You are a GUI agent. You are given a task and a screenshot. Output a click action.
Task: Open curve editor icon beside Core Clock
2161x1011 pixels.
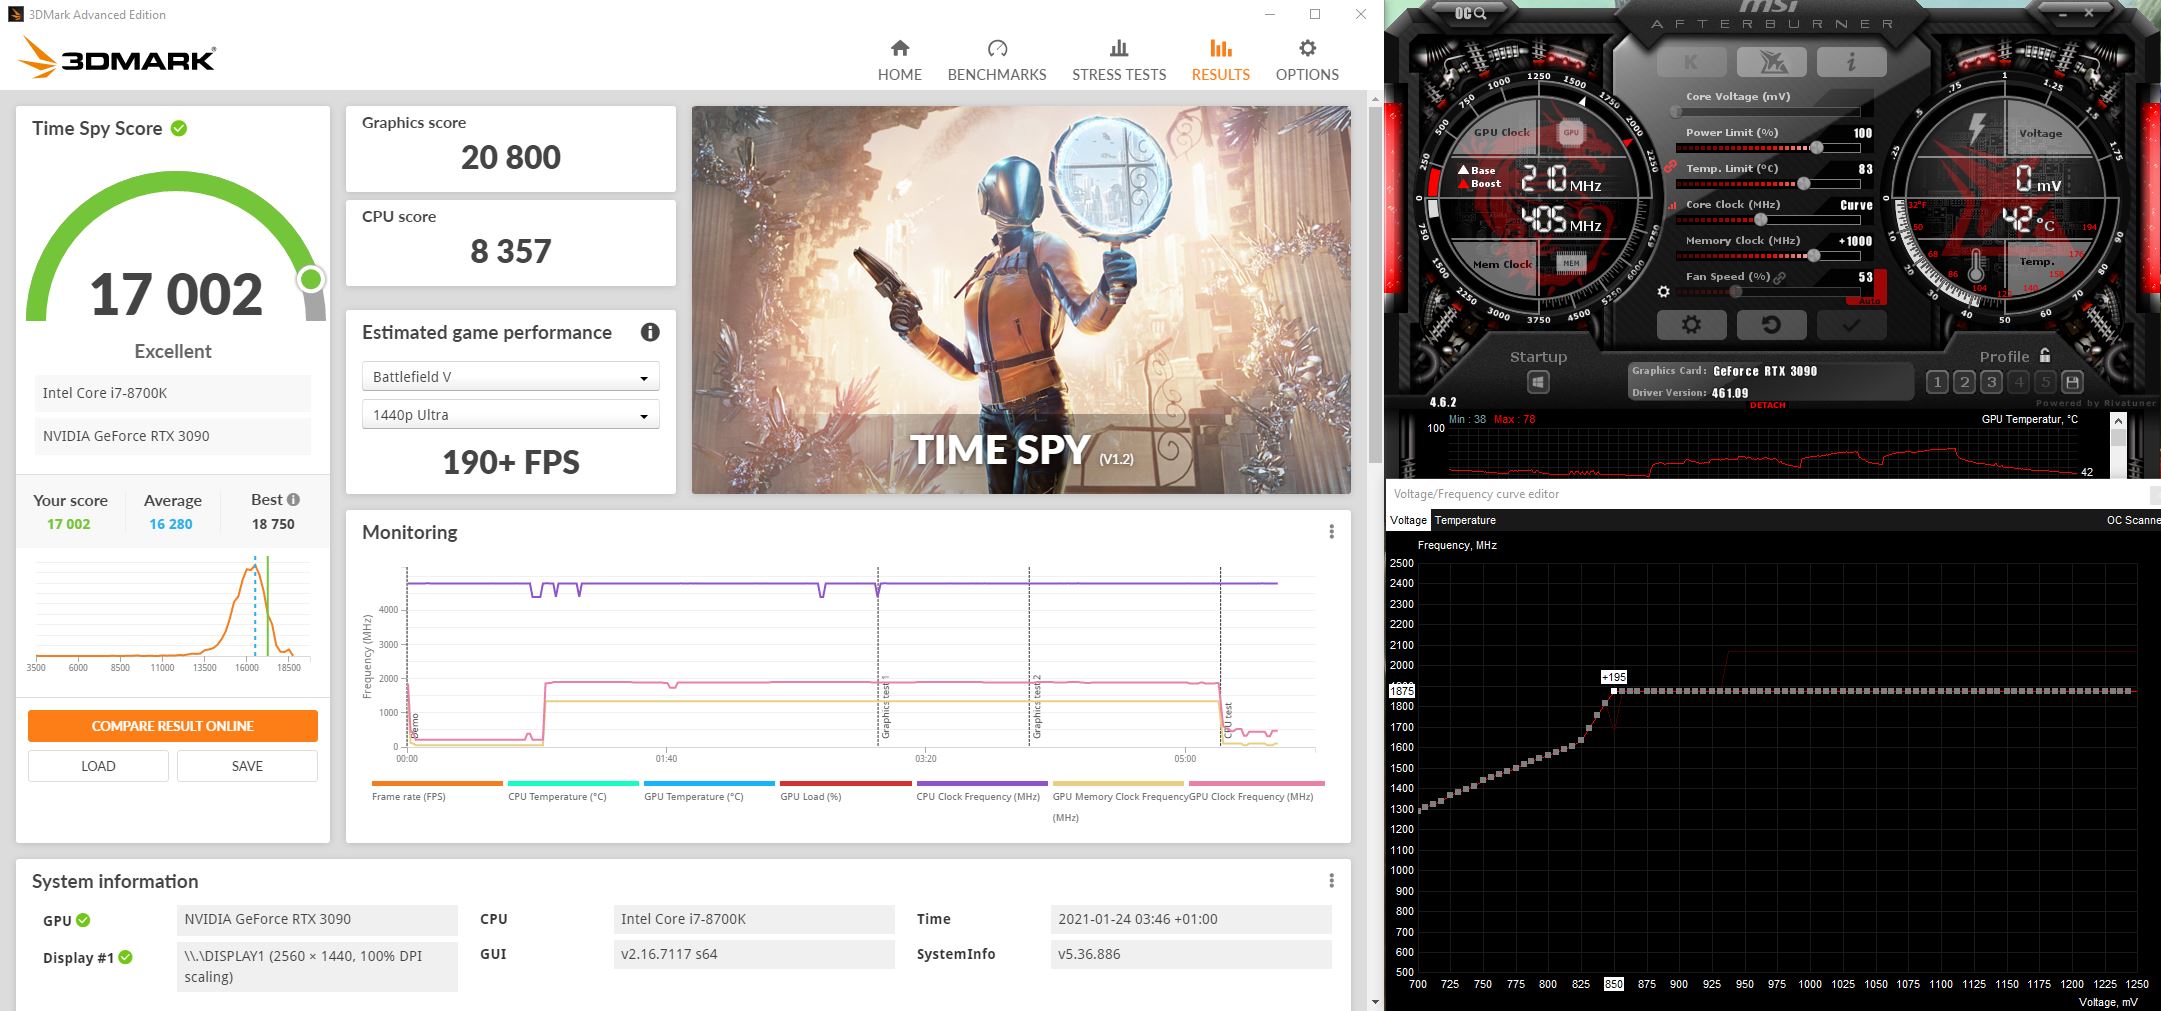coord(1672,205)
